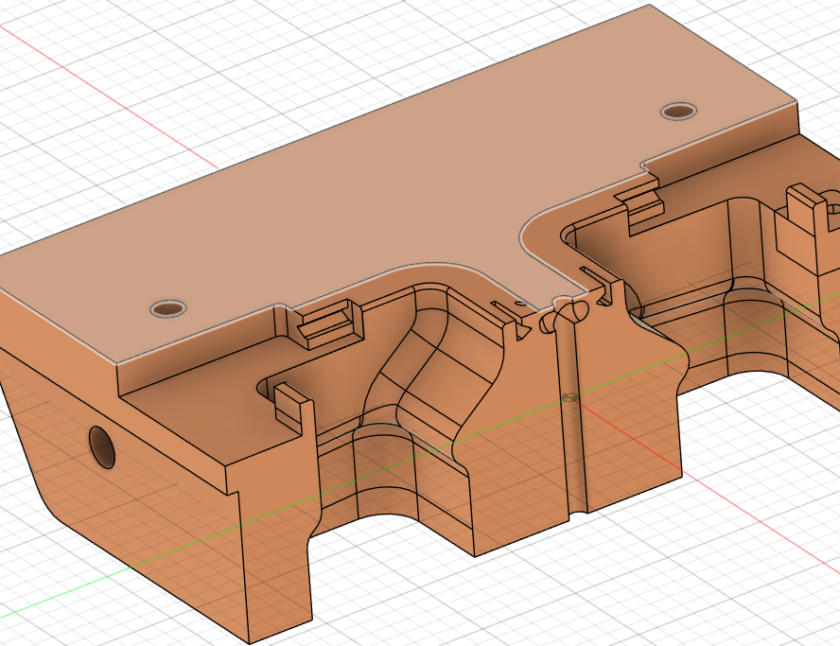840x646 pixels.
Task: Click the clip tab at the right cavity's top edge
Action: [640, 203]
